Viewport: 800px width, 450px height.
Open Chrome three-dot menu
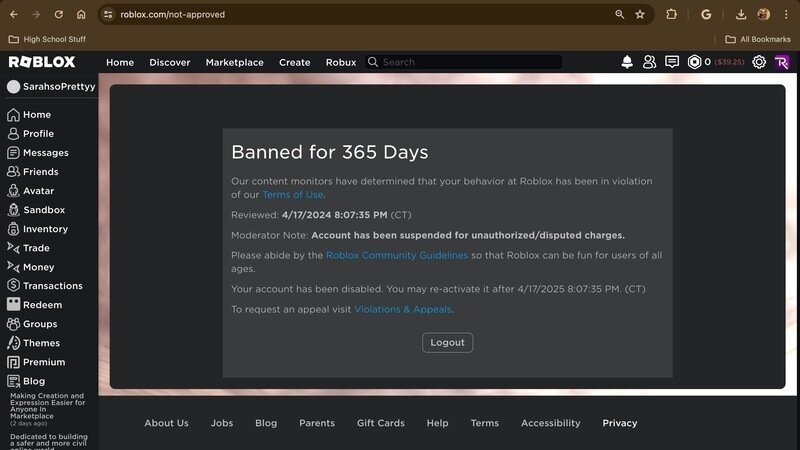click(x=786, y=14)
